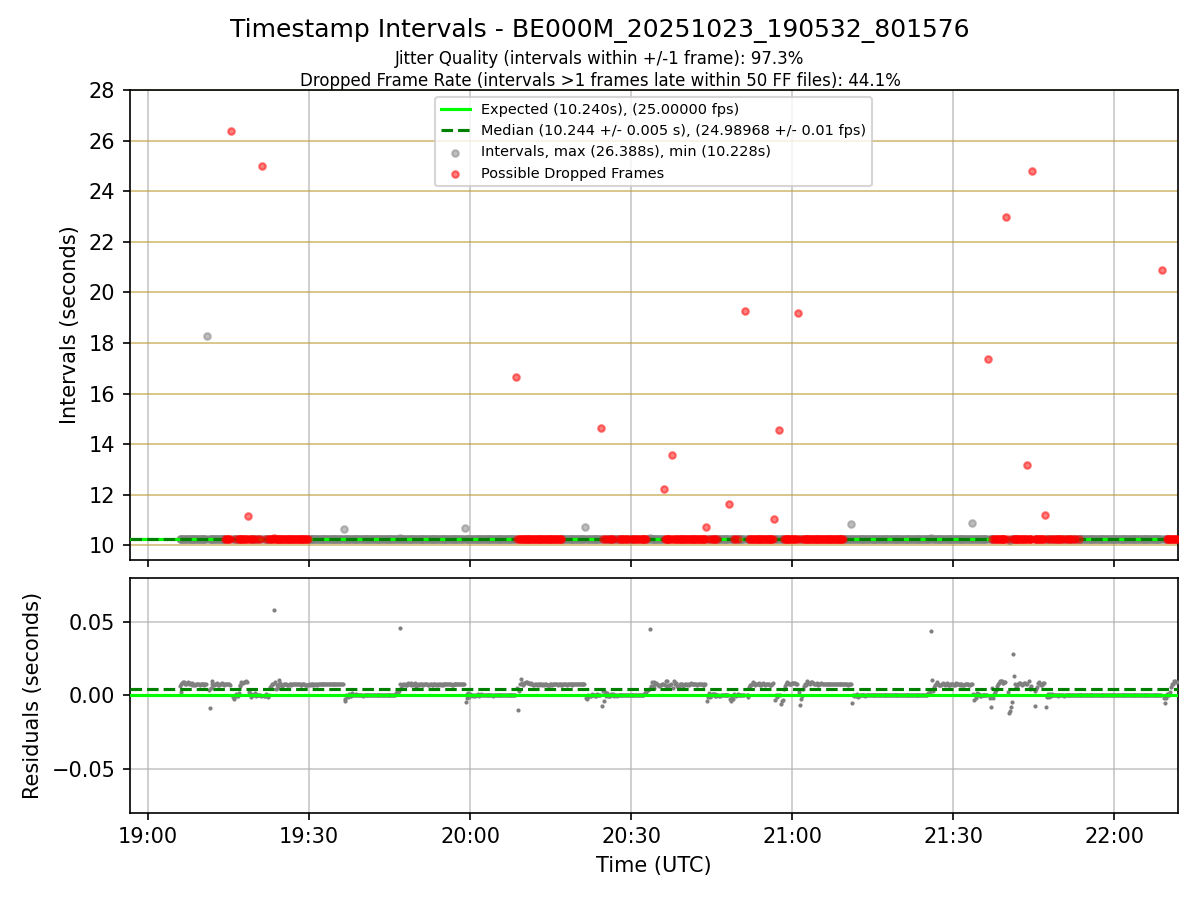Click the 'Intervals (seconds)' y-axis label
The width and height of the screenshot is (1200, 900).
coord(68,325)
